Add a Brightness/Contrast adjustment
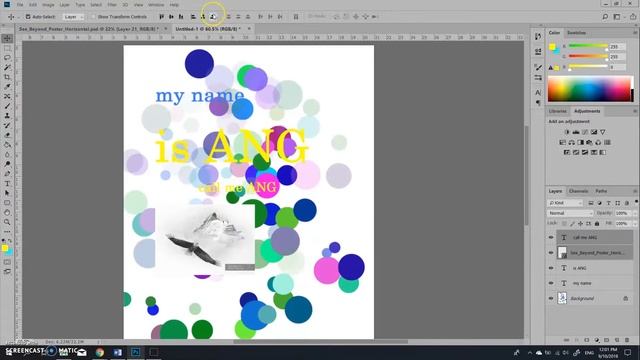Viewport: 640px width, 360px height. 567,132
